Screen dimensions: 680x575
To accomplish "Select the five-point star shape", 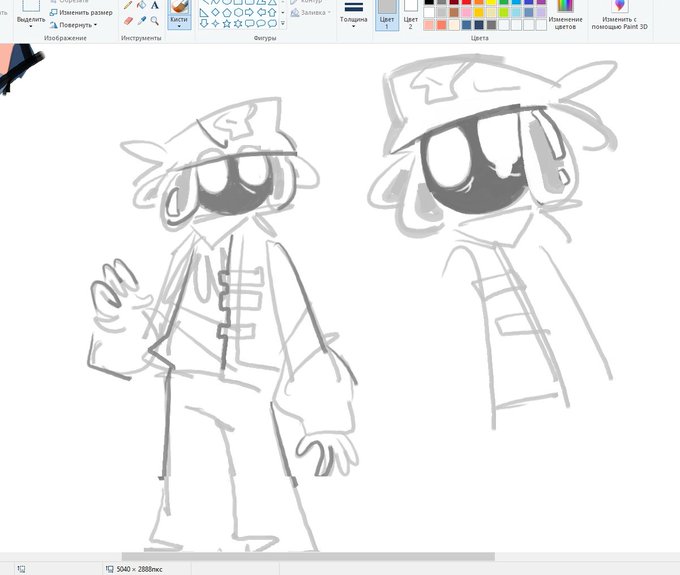I will pos(226,23).
